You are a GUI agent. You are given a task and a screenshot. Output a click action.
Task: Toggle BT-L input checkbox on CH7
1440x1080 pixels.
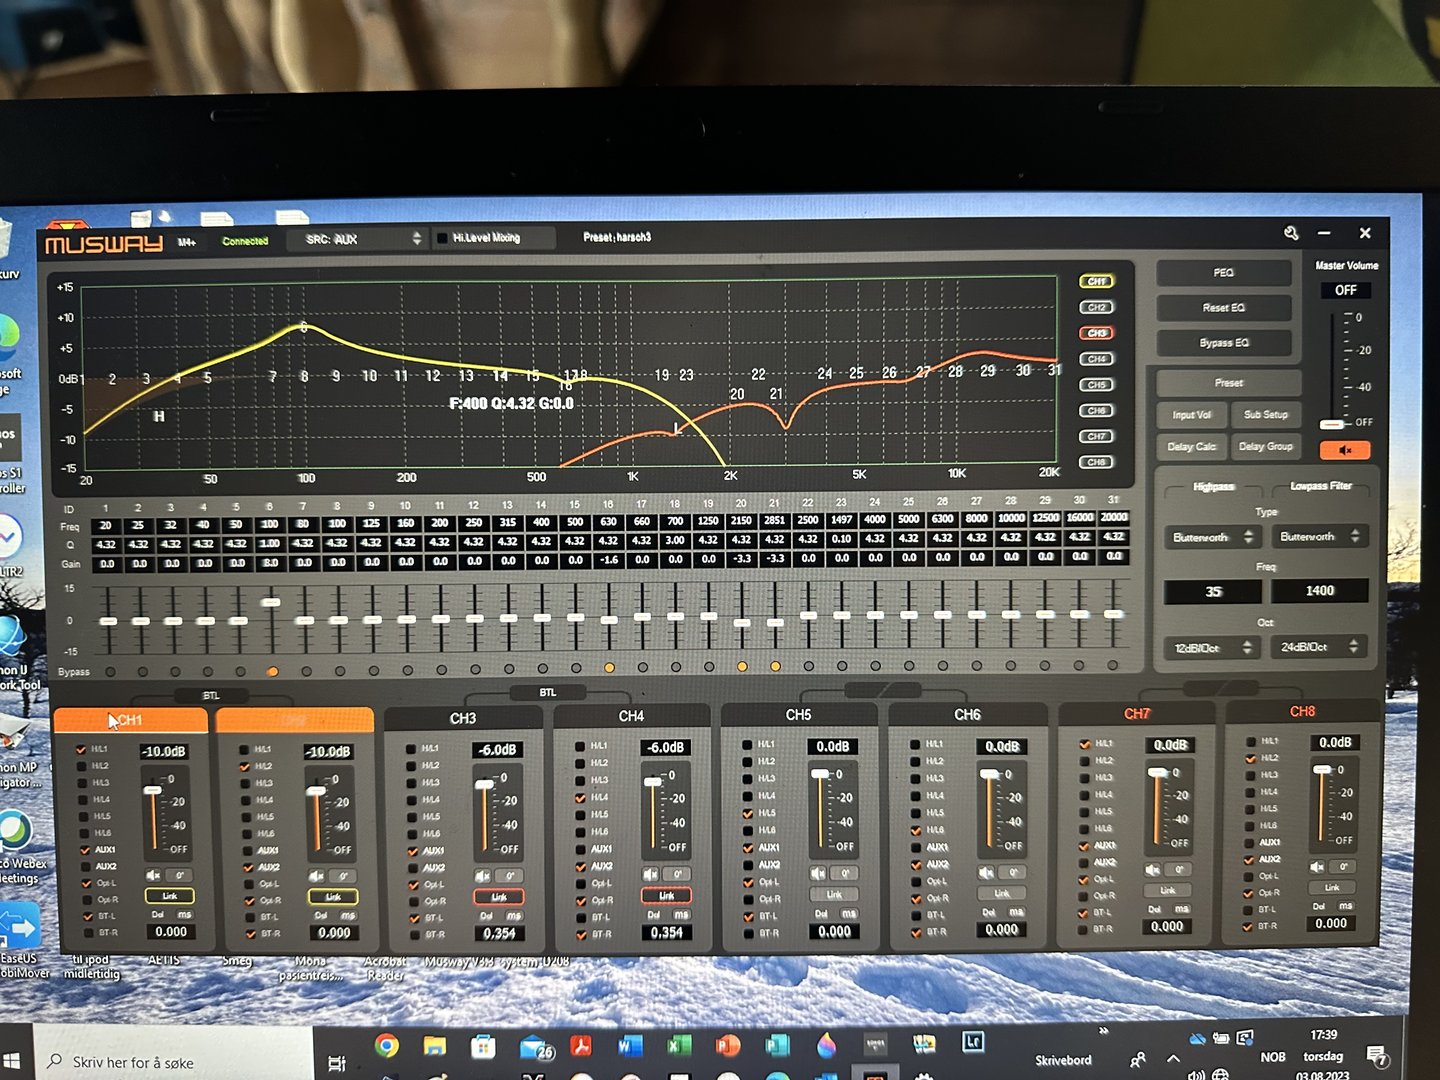pos(1083,912)
